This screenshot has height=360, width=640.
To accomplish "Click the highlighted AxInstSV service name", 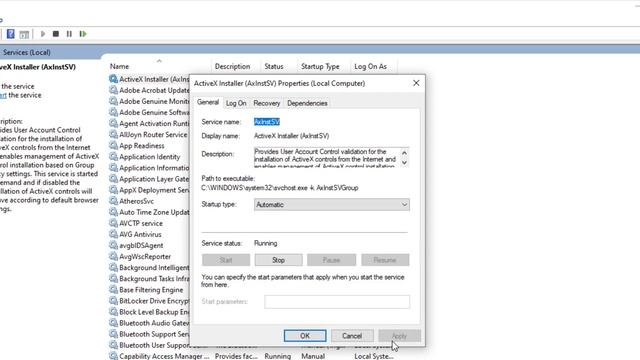I will point(267,122).
